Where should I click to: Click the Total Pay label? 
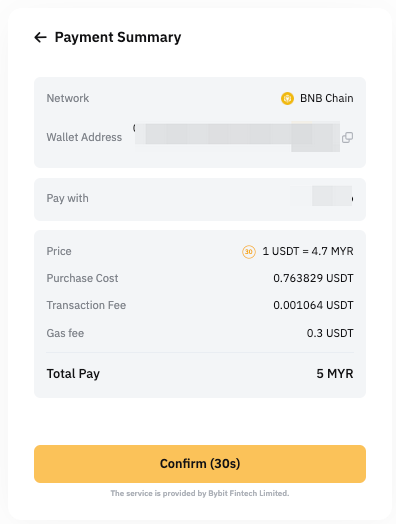click(73, 374)
